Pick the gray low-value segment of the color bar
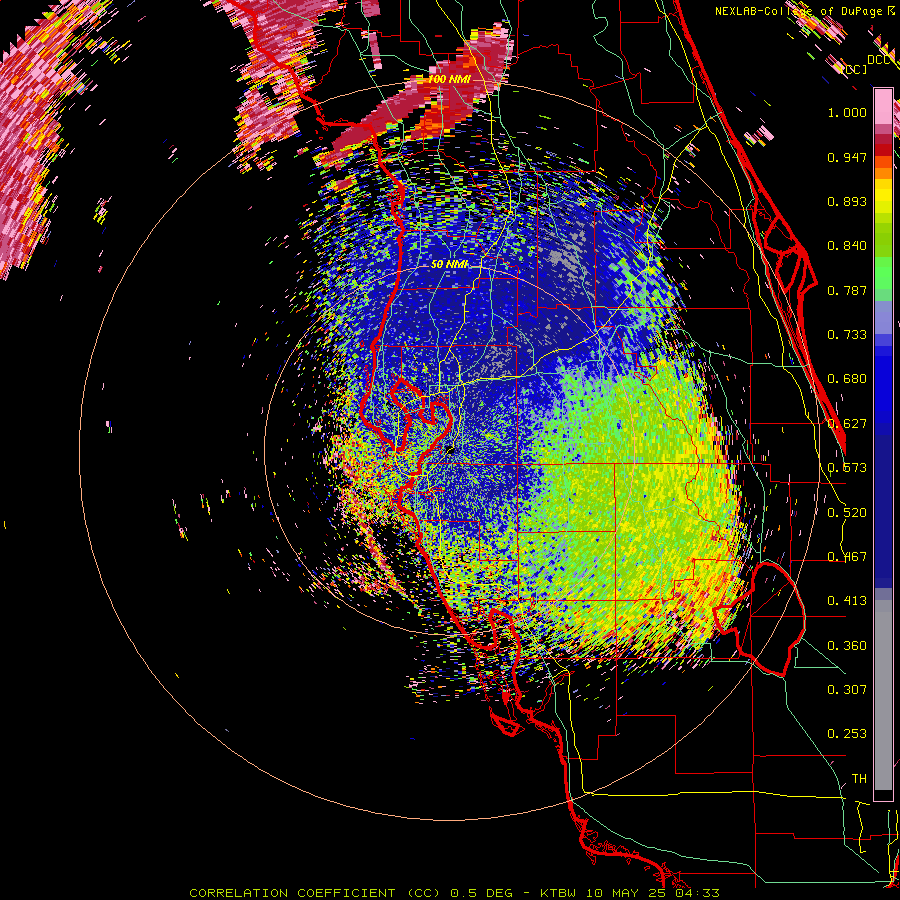This screenshot has height=900, width=900. coord(883,695)
